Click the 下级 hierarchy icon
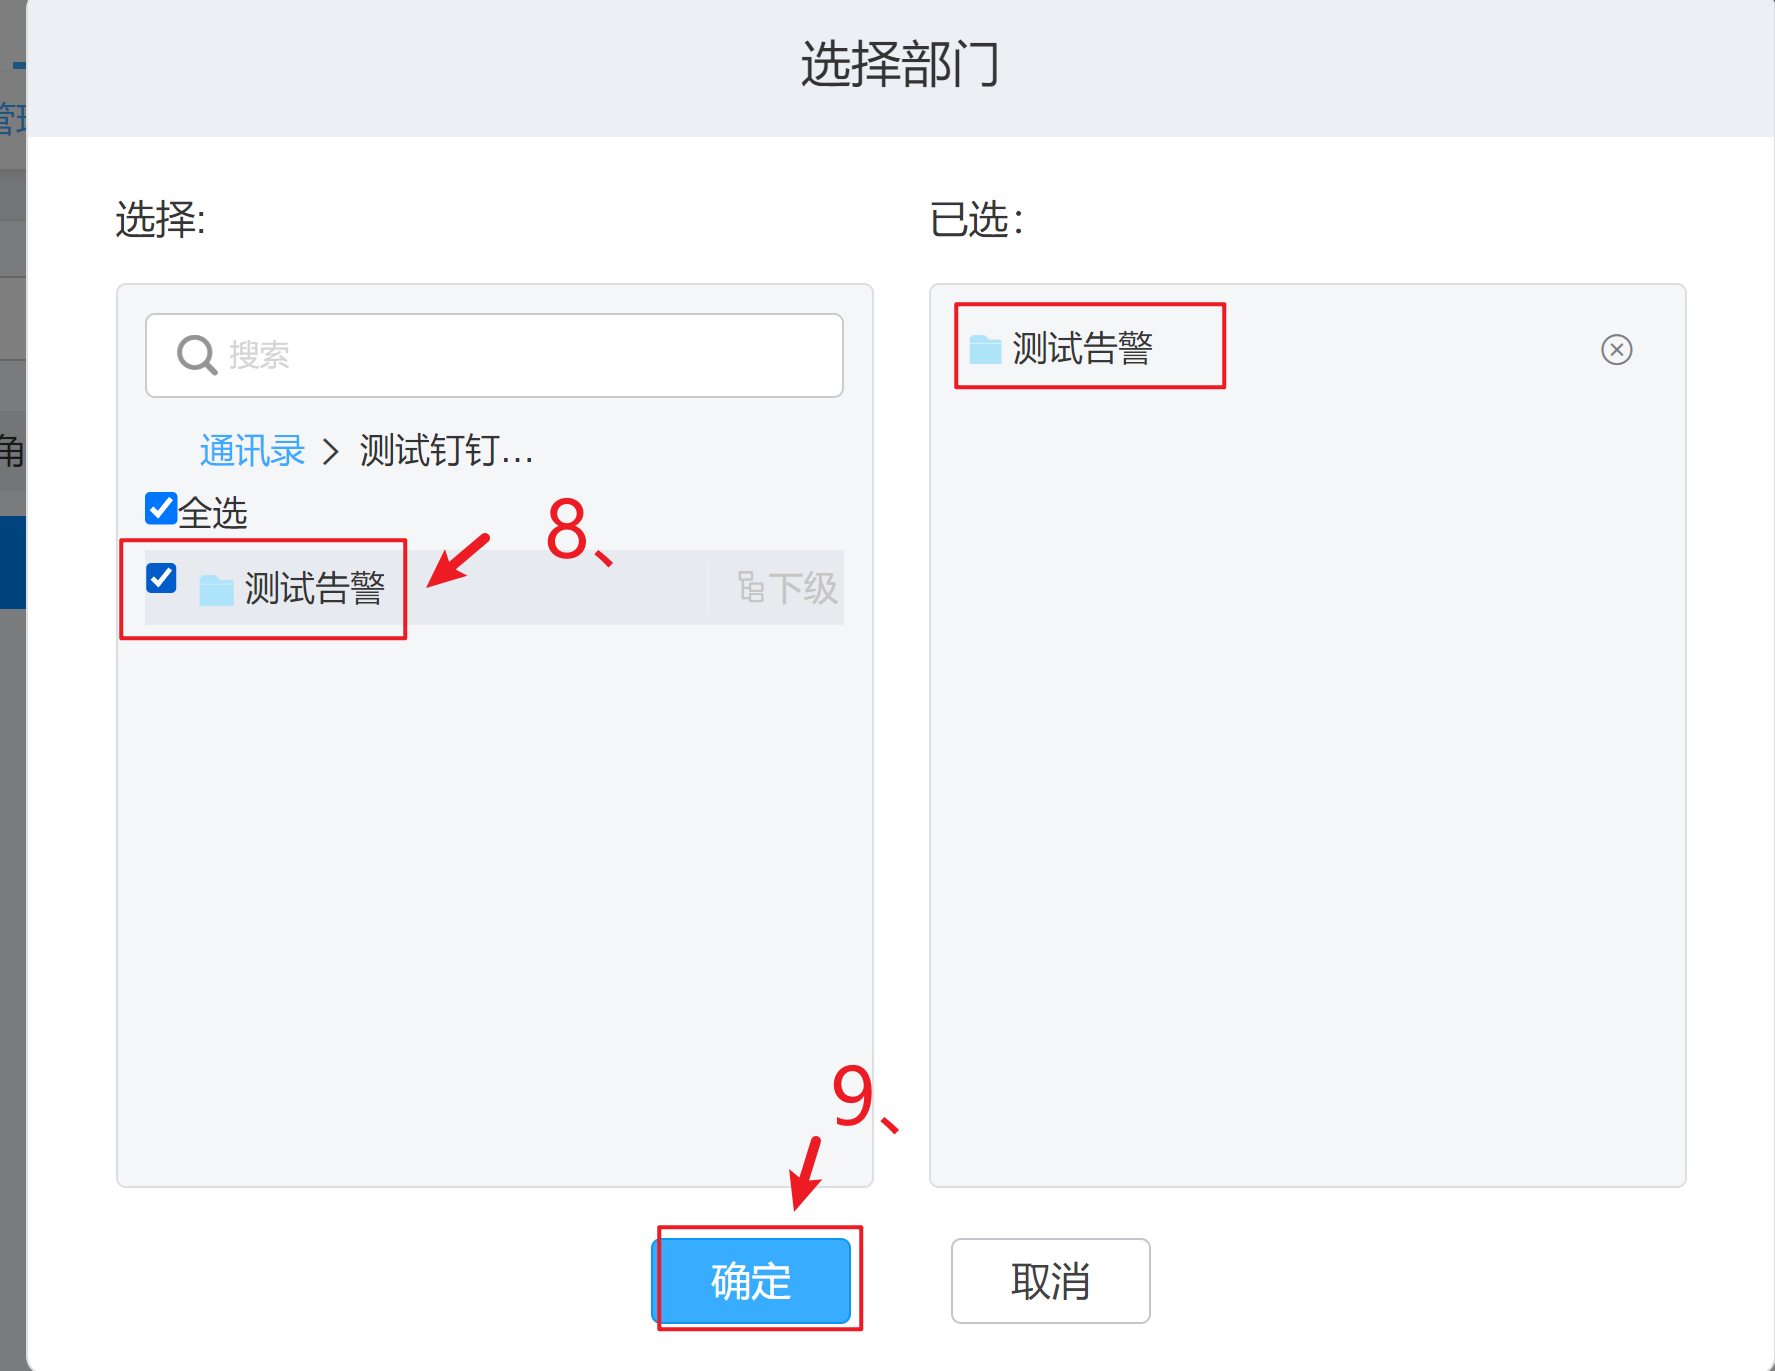 [x=751, y=587]
